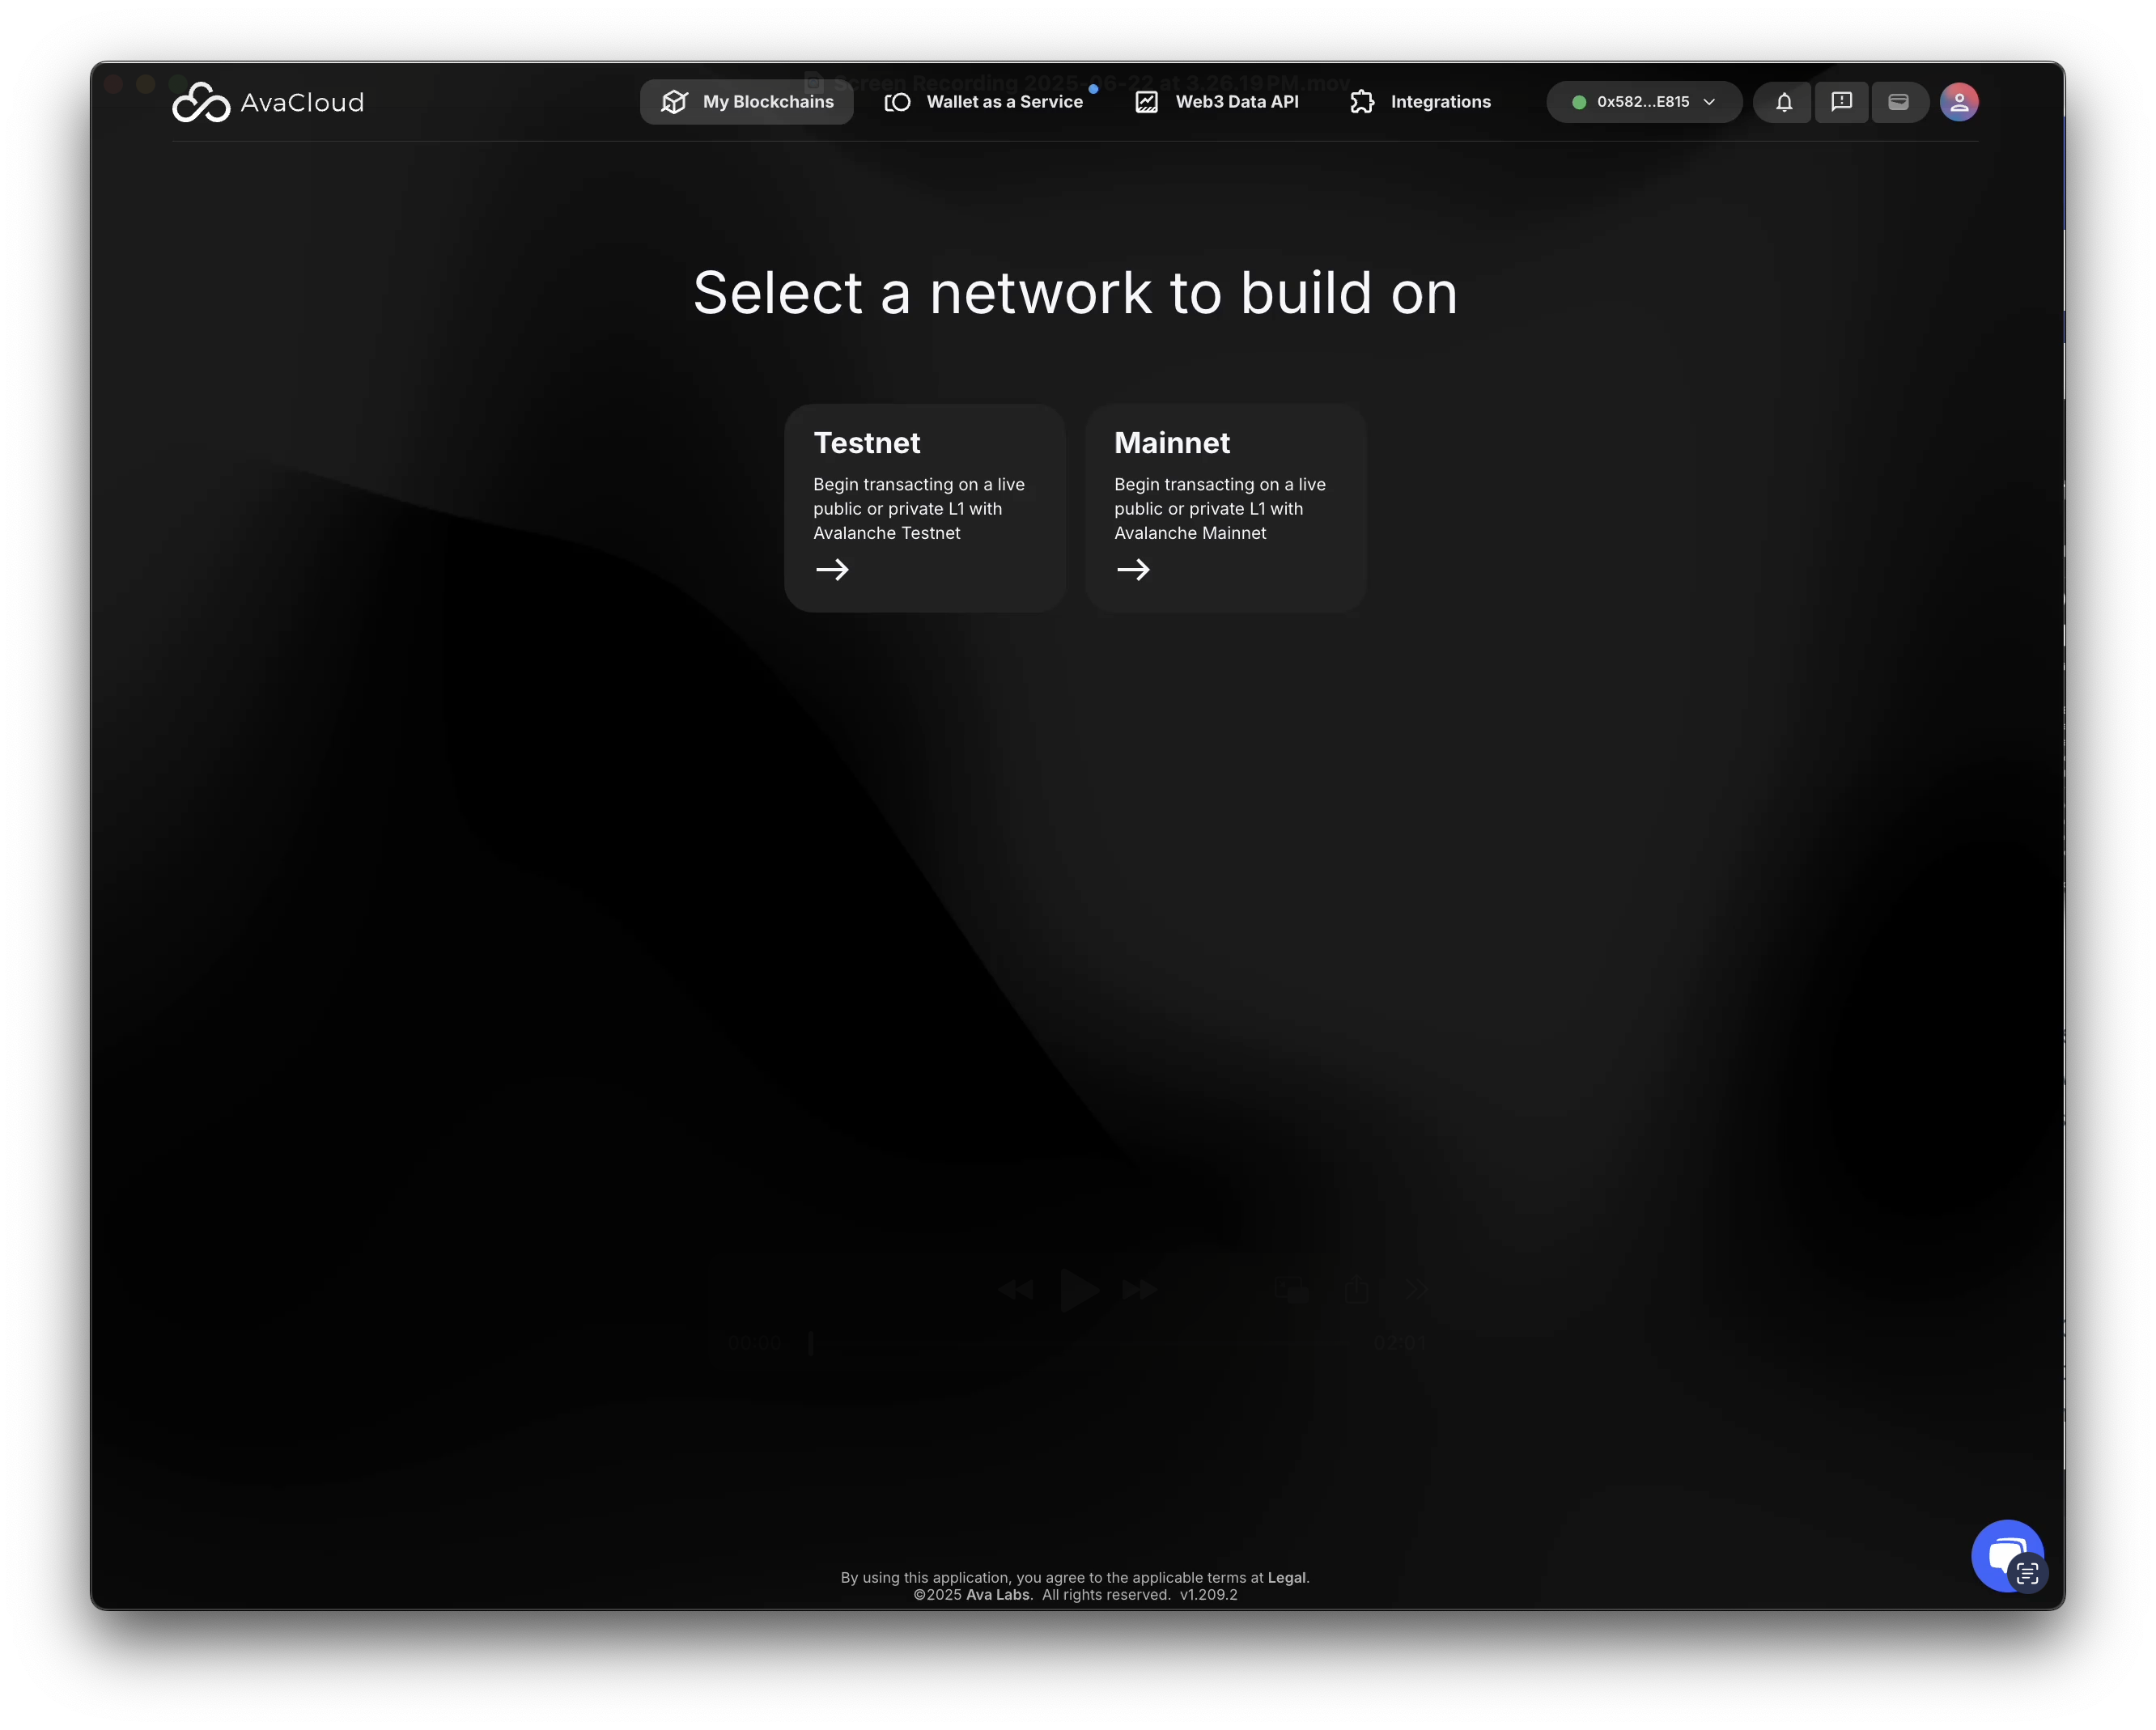Click the arrow in the Testnet card

[x=832, y=570]
